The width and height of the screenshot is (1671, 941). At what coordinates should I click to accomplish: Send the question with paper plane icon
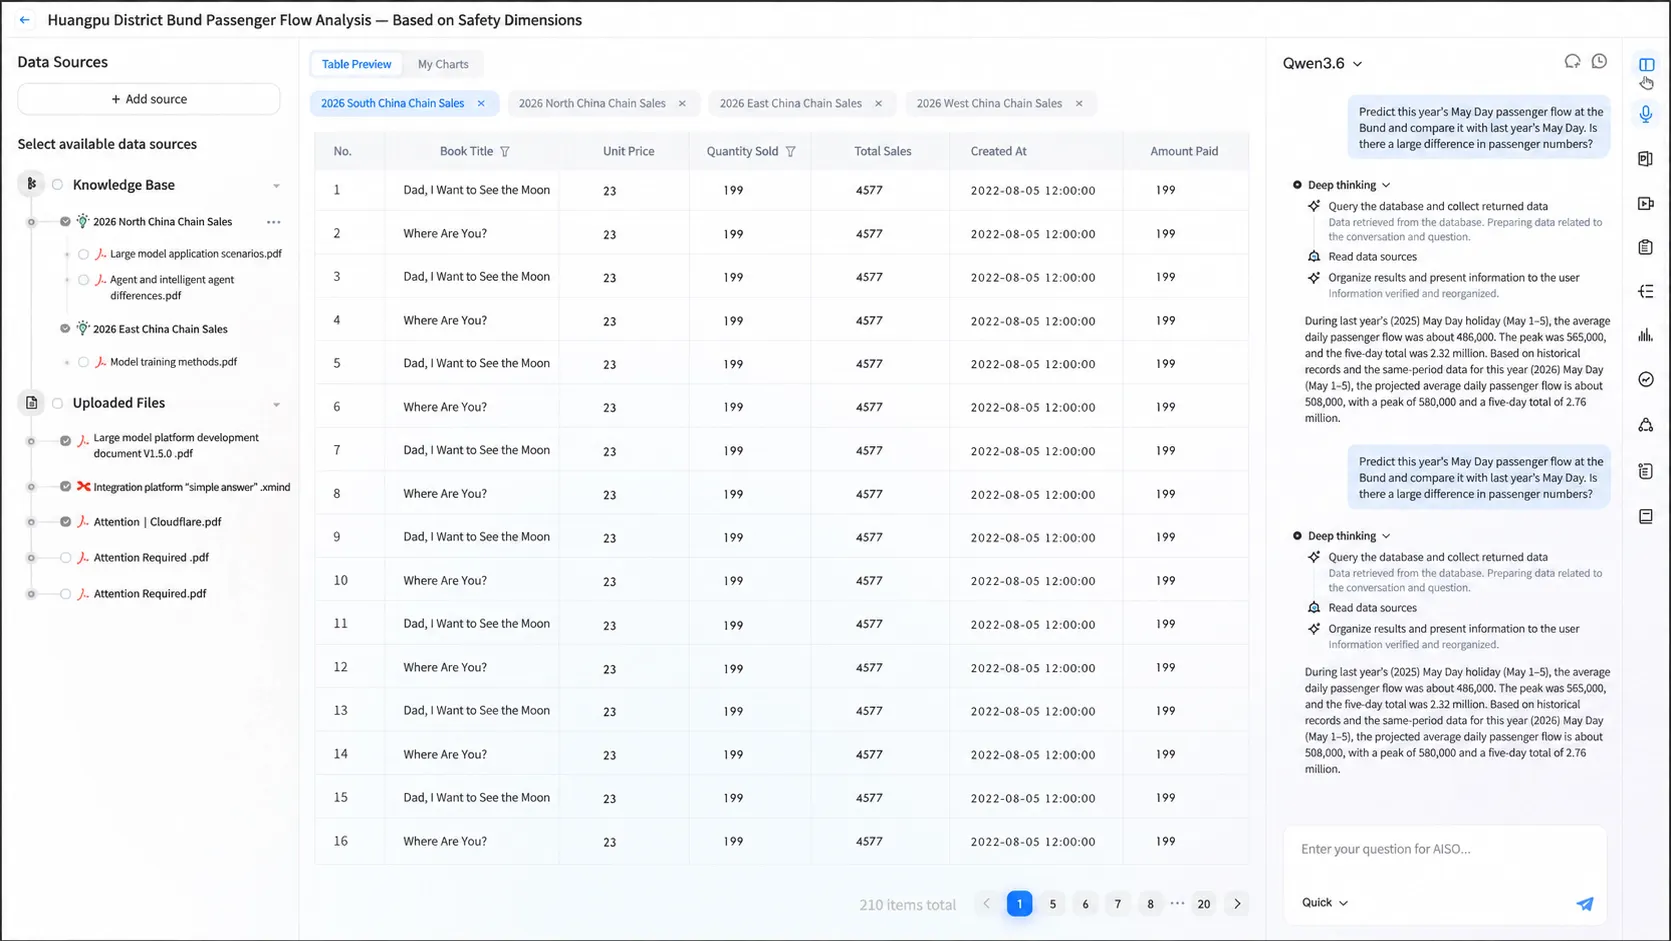tap(1585, 903)
